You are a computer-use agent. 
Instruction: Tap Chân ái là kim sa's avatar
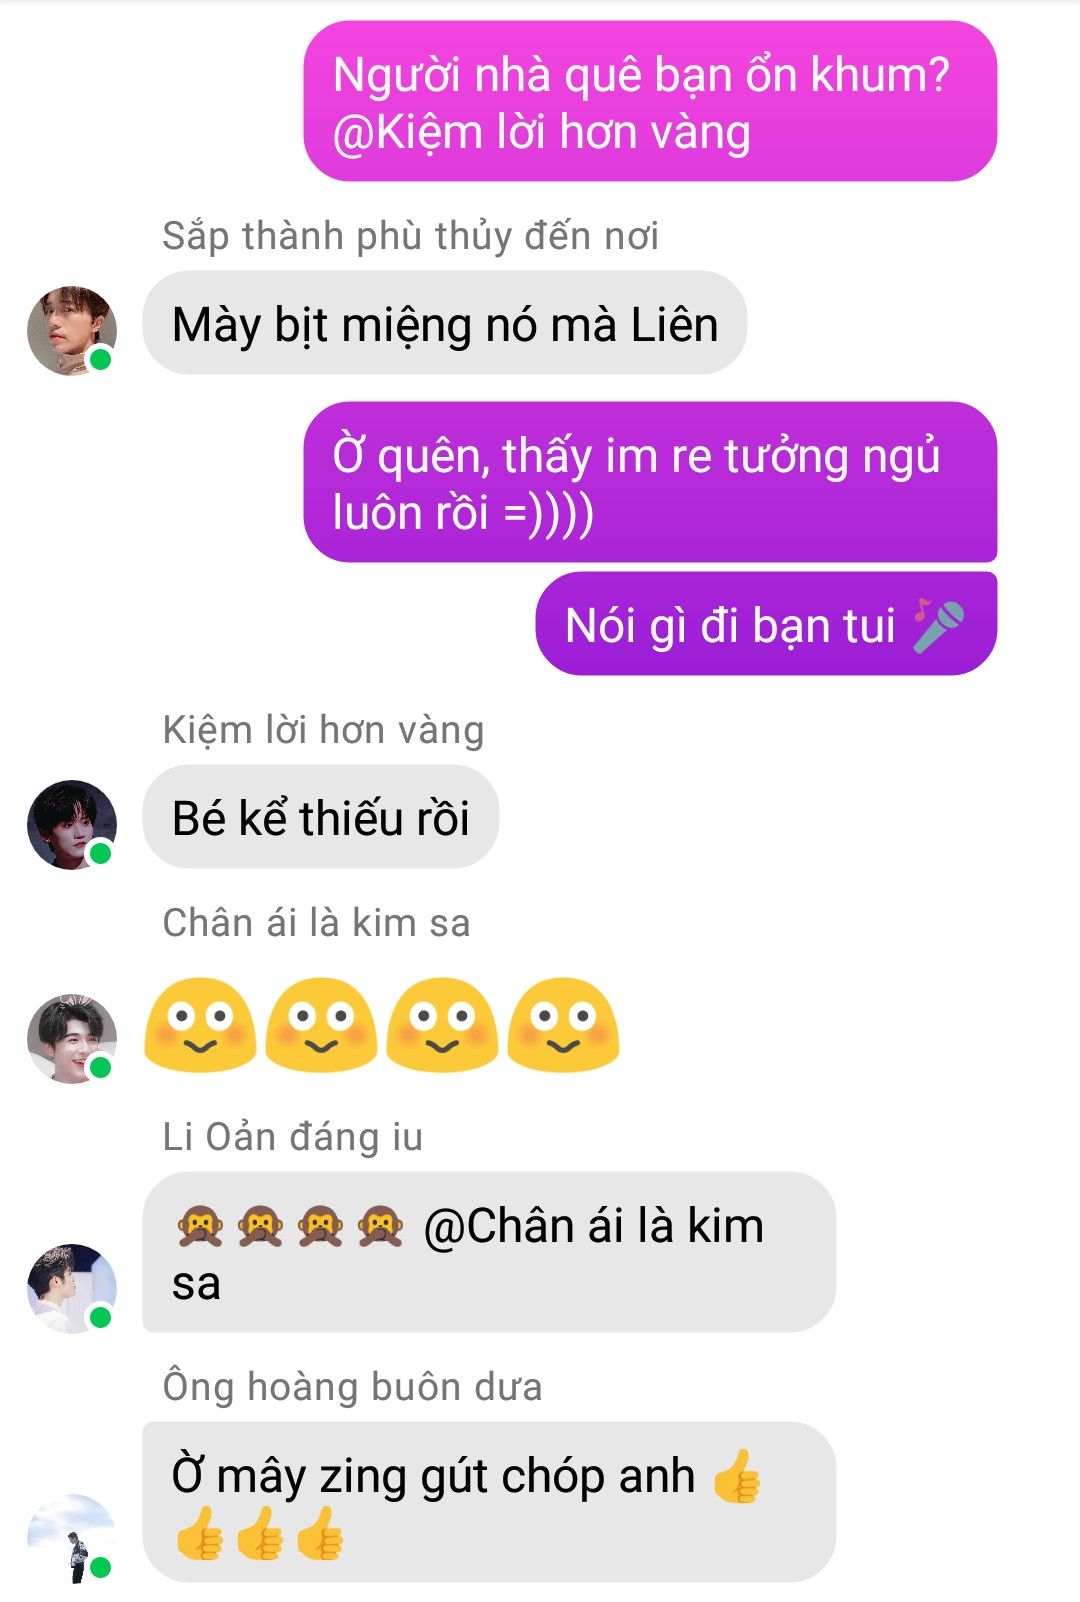[71, 1039]
